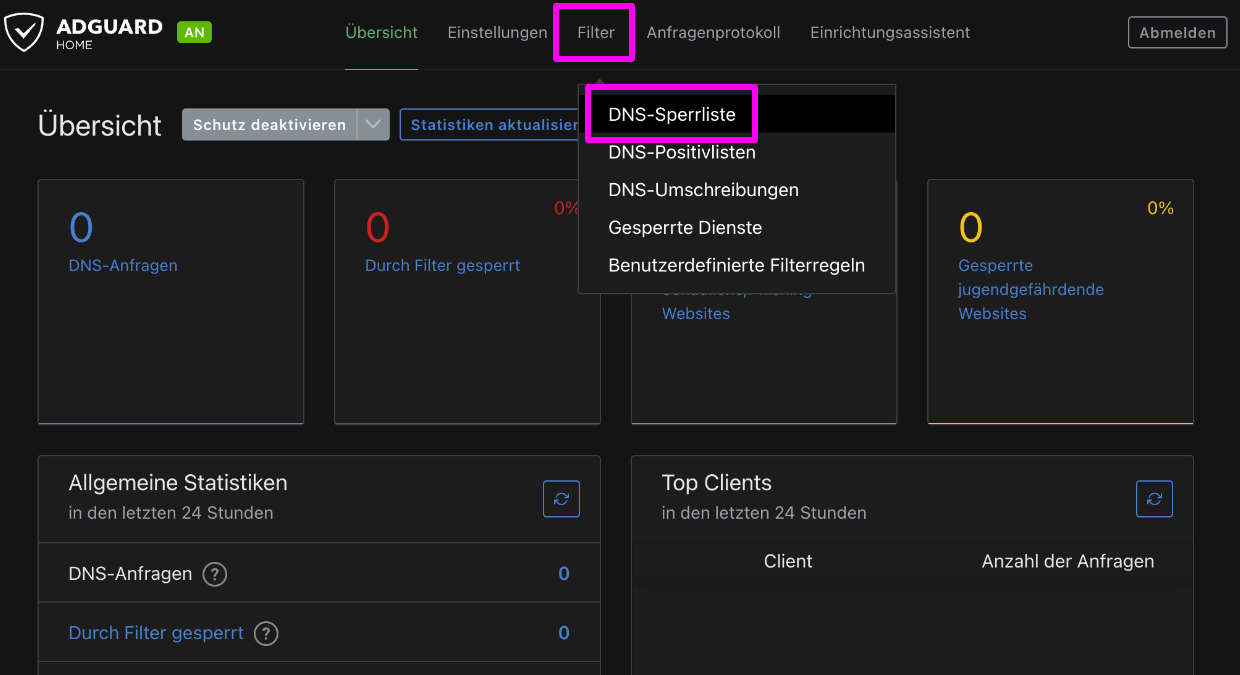Screen dimensions: 1240x675
Task: Open the DNS-Anfragen link in the first card
Action: [123, 266]
